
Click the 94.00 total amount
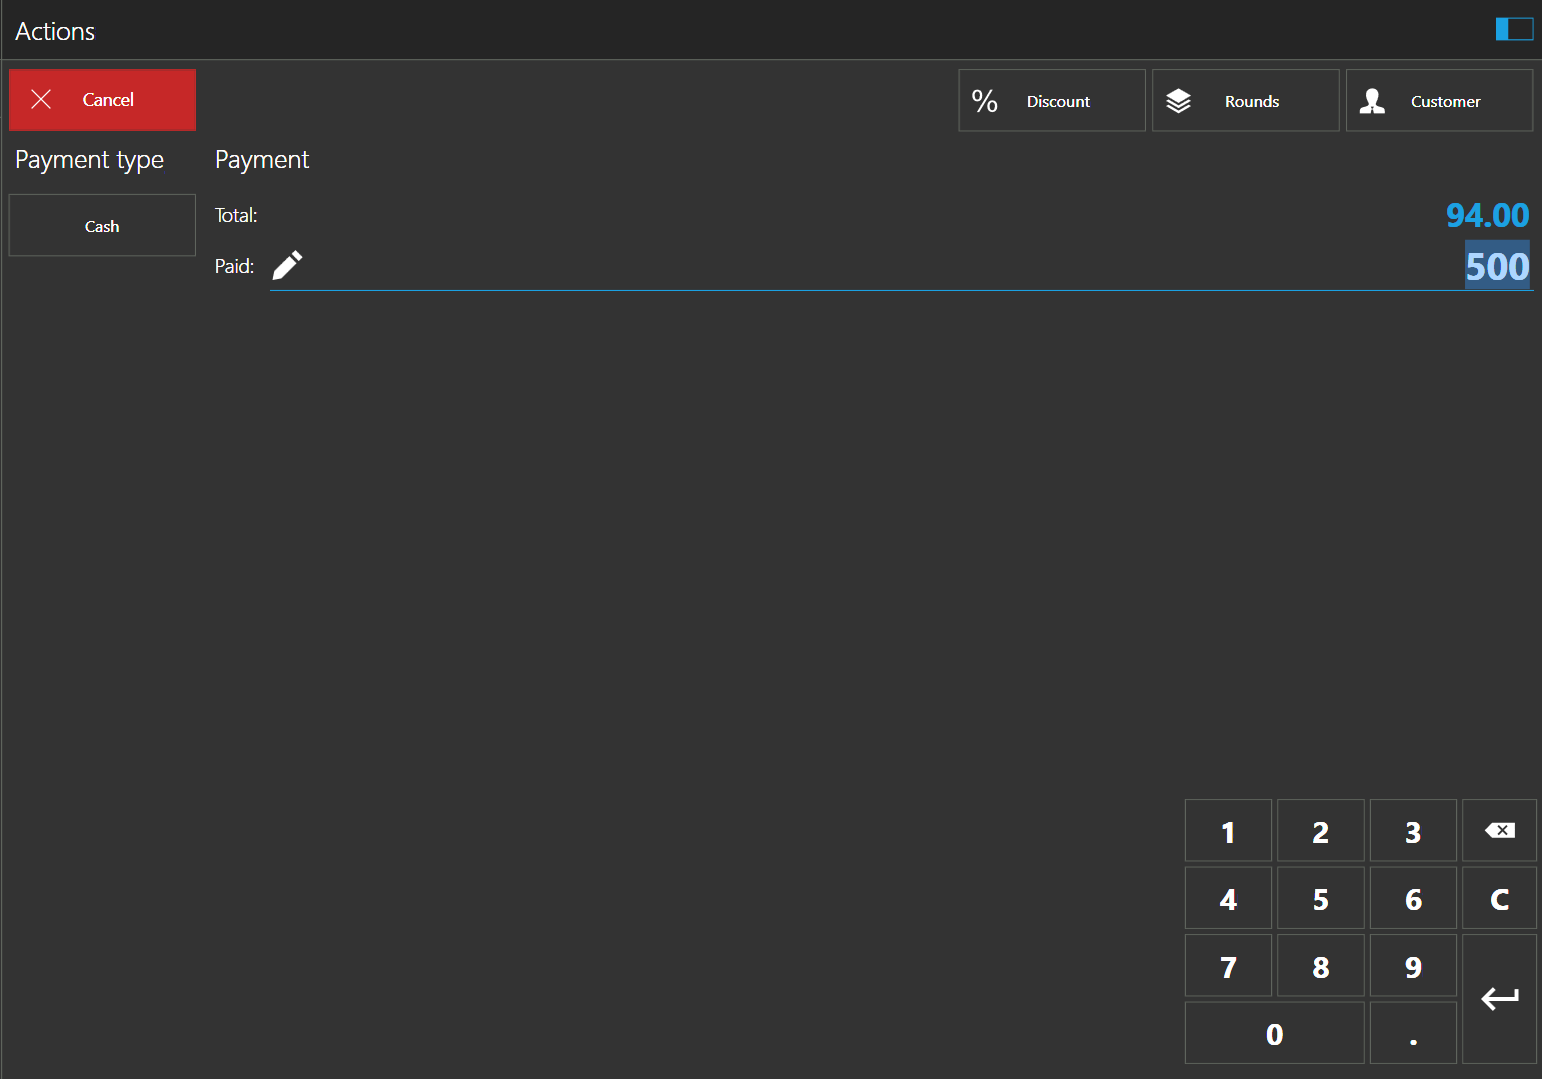(1487, 215)
